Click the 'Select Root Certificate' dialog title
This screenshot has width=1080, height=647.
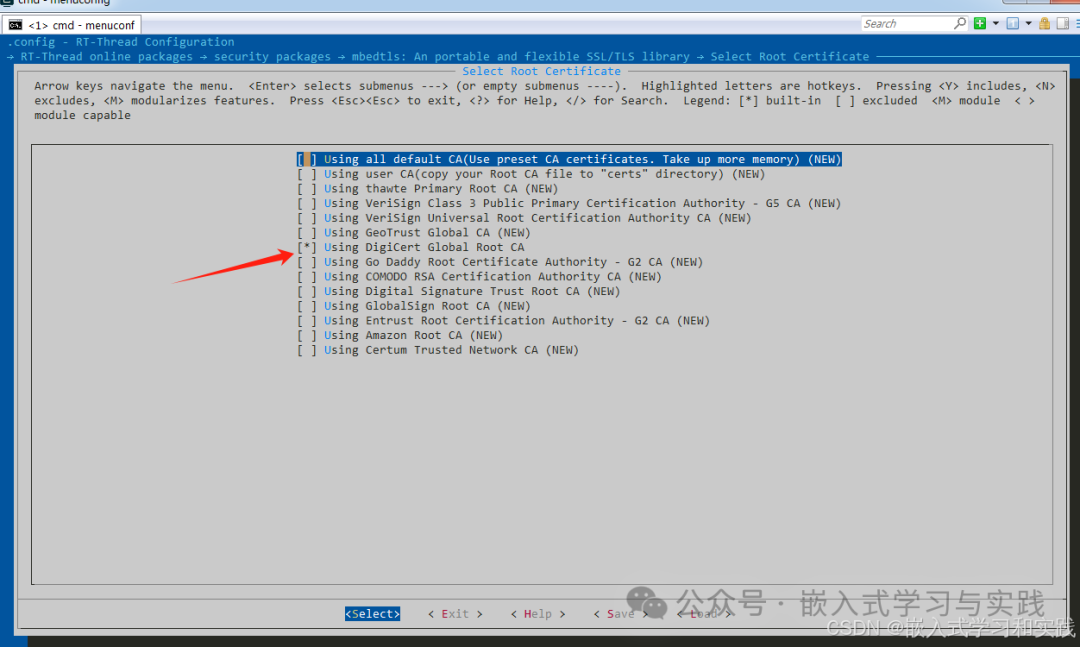541,71
